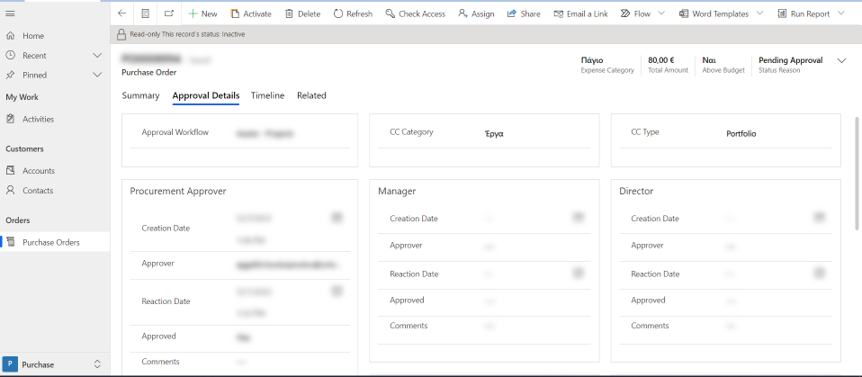Click the Share button label
Screen dimensions: 862x377
[x=531, y=14]
